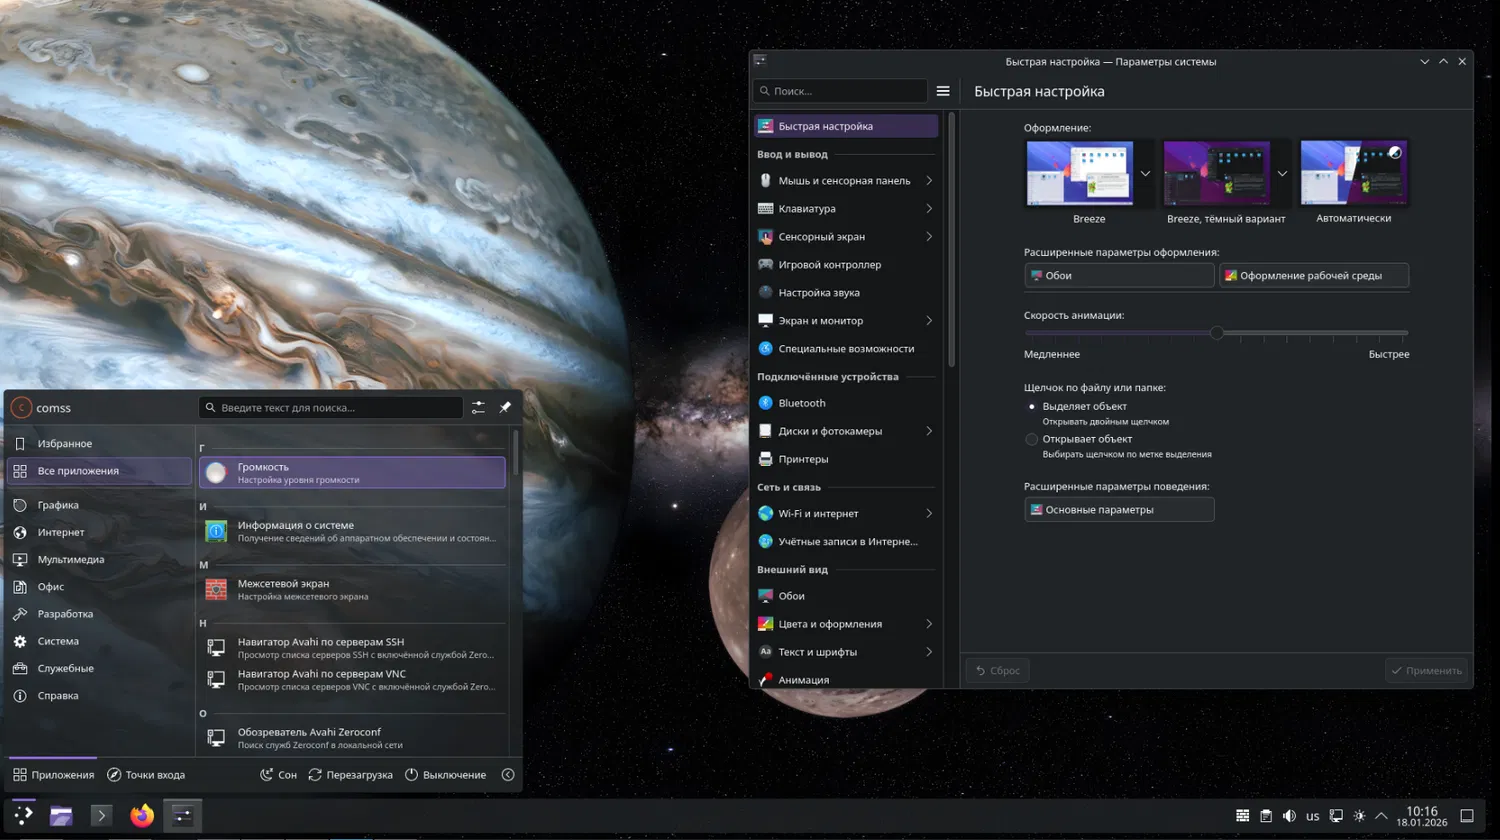The height and width of the screenshot is (840, 1500).
Task: Open Bluetooth settings in the sidebar
Action: [x=846, y=403]
